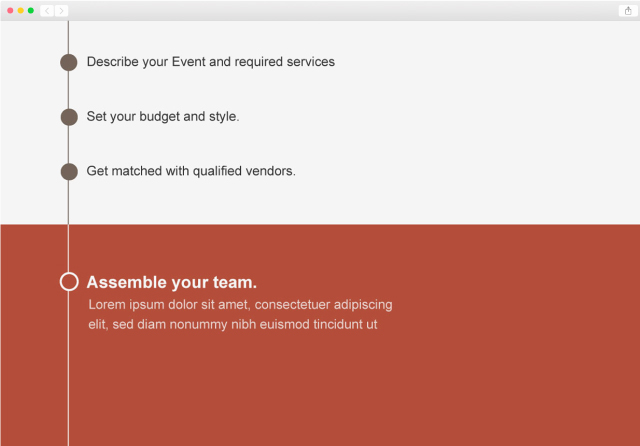Click the browser forward arrow button
Screen dimensions: 640x446
pos(61,10)
